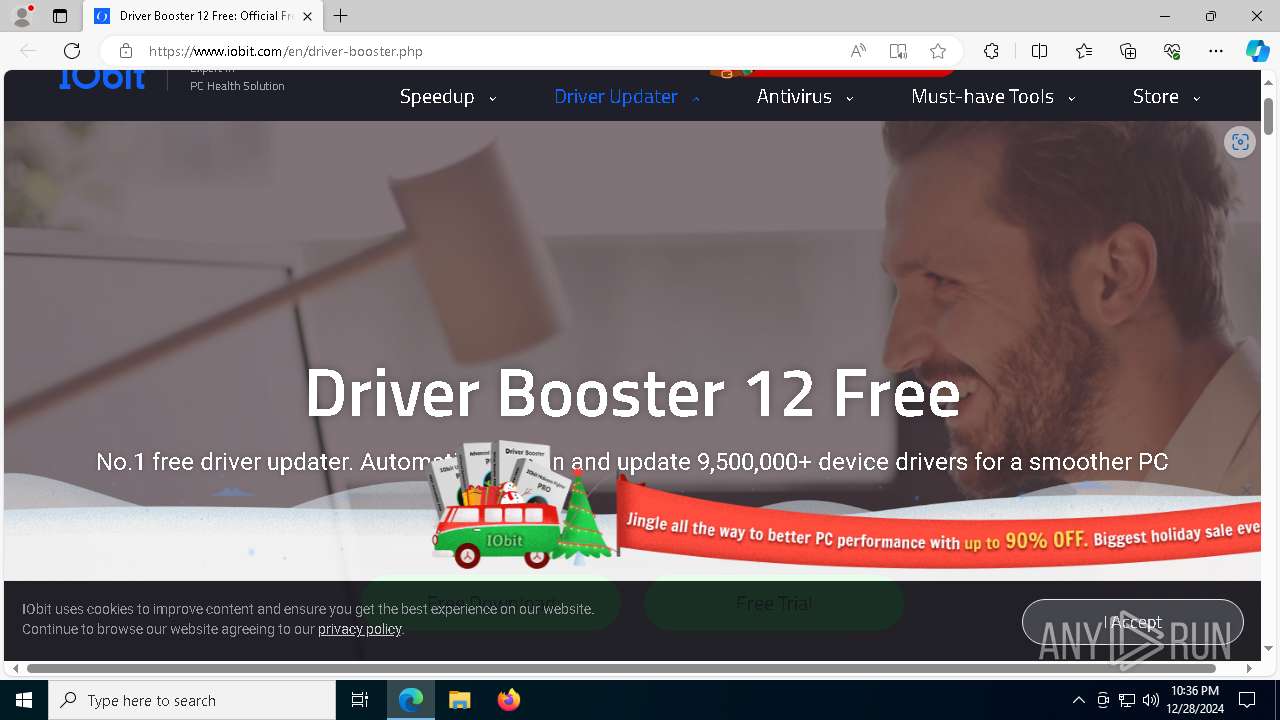The image size is (1280, 720).
Task: Accept the cookies with I Accept
Action: (x=1133, y=622)
